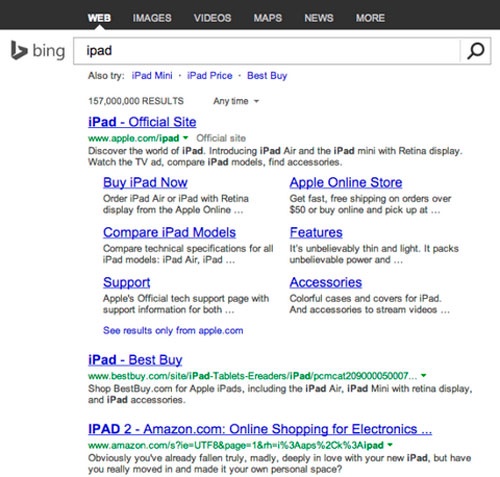Open the arrow beside www.apple.com/ipad
Screen dimensions: 500x477
click(186, 137)
